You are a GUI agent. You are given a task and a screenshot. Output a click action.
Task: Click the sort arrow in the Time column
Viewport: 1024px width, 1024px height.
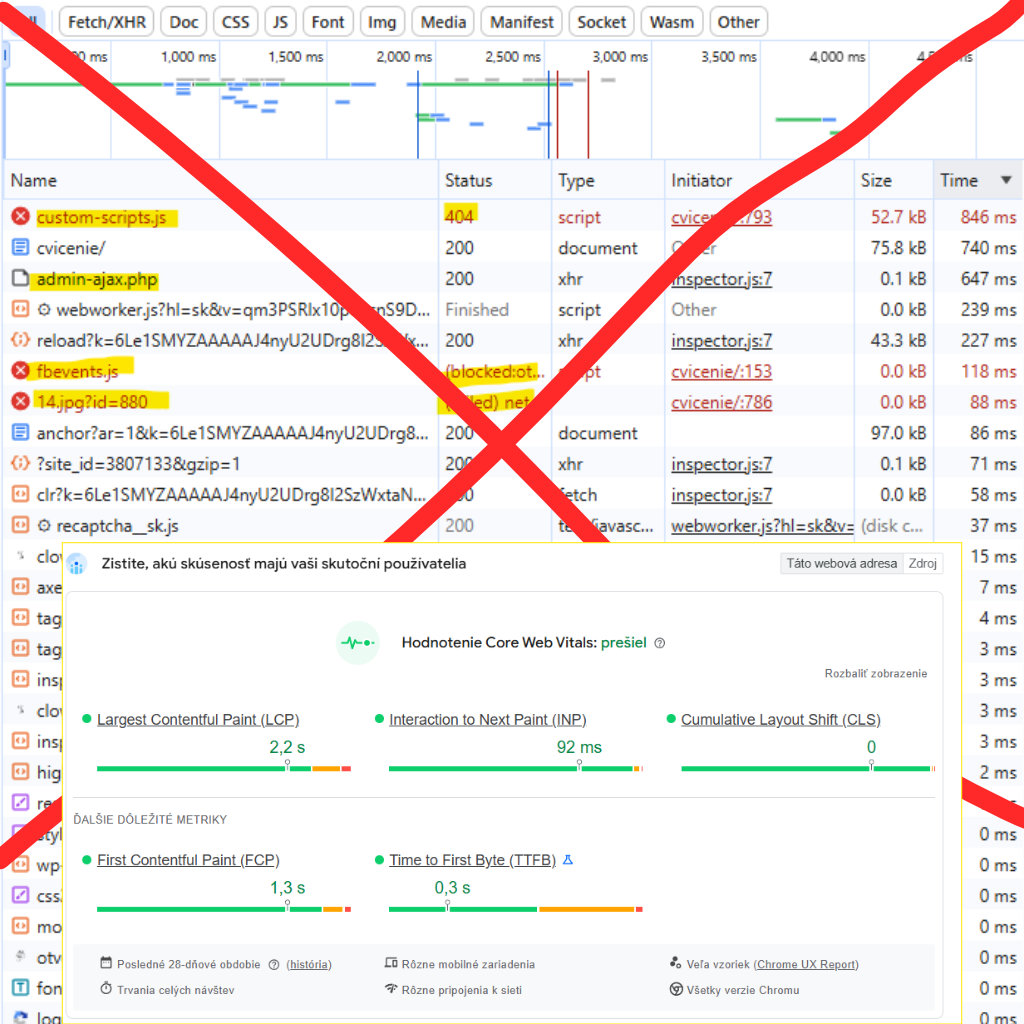[1006, 180]
